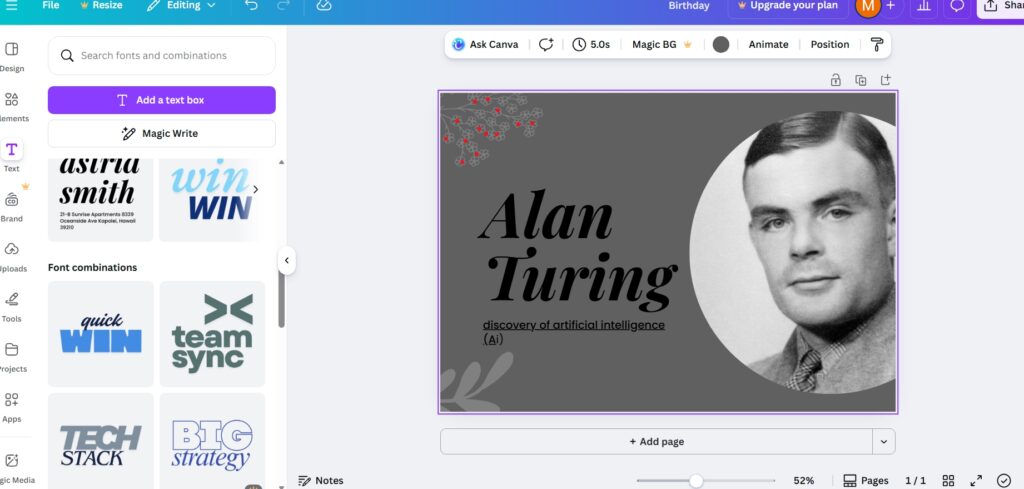Toggle the Notes panel
The height and width of the screenshot is (489, 1024).
pos(321,481)
